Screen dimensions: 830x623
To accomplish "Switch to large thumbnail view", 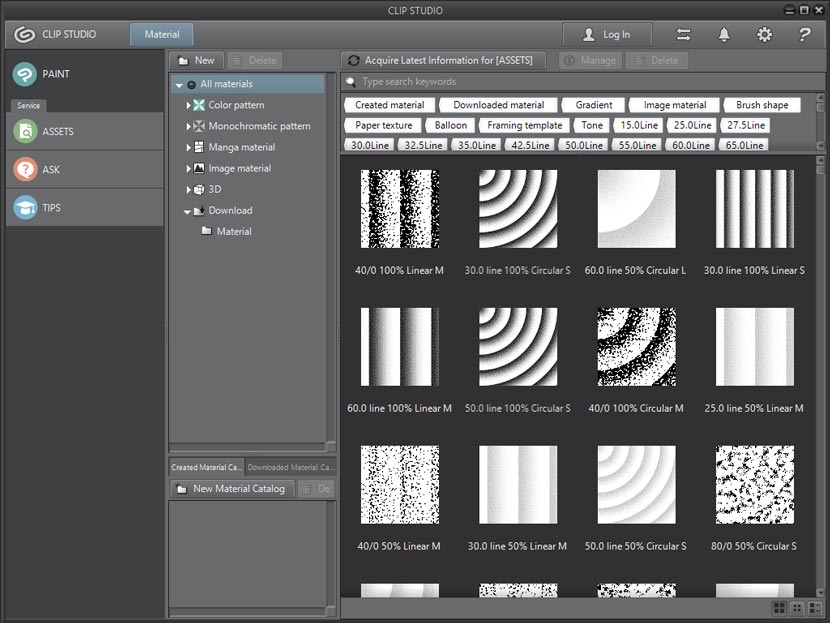I will [779, 608].
